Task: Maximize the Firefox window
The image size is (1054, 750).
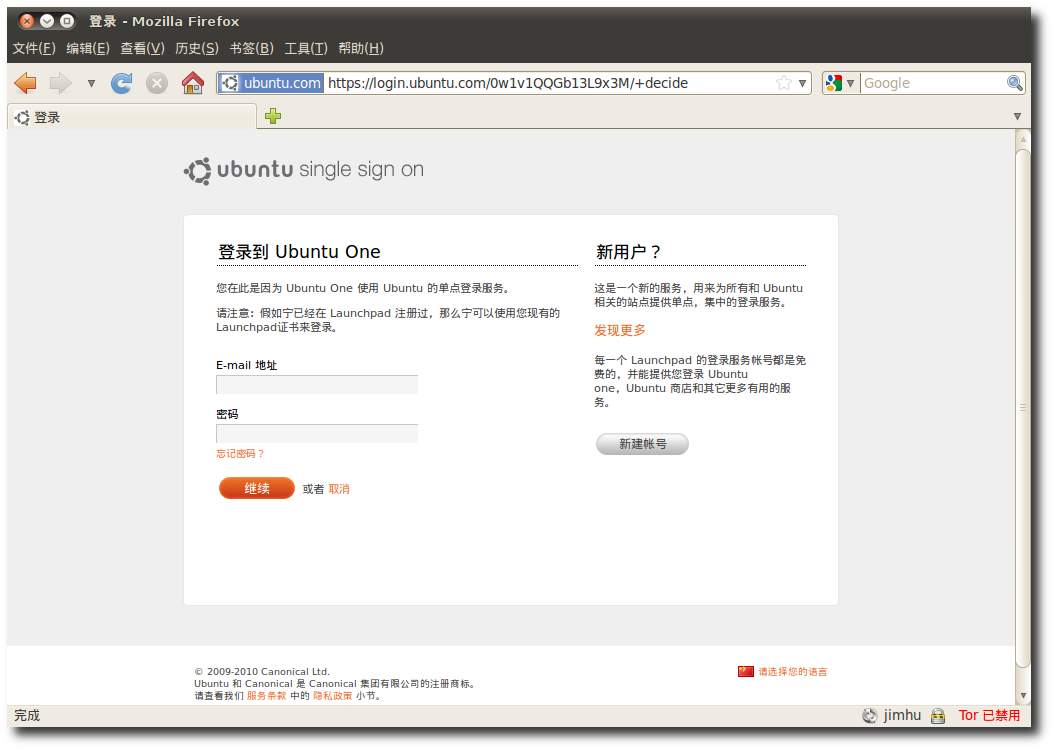Action: click(x=67, y=22)
